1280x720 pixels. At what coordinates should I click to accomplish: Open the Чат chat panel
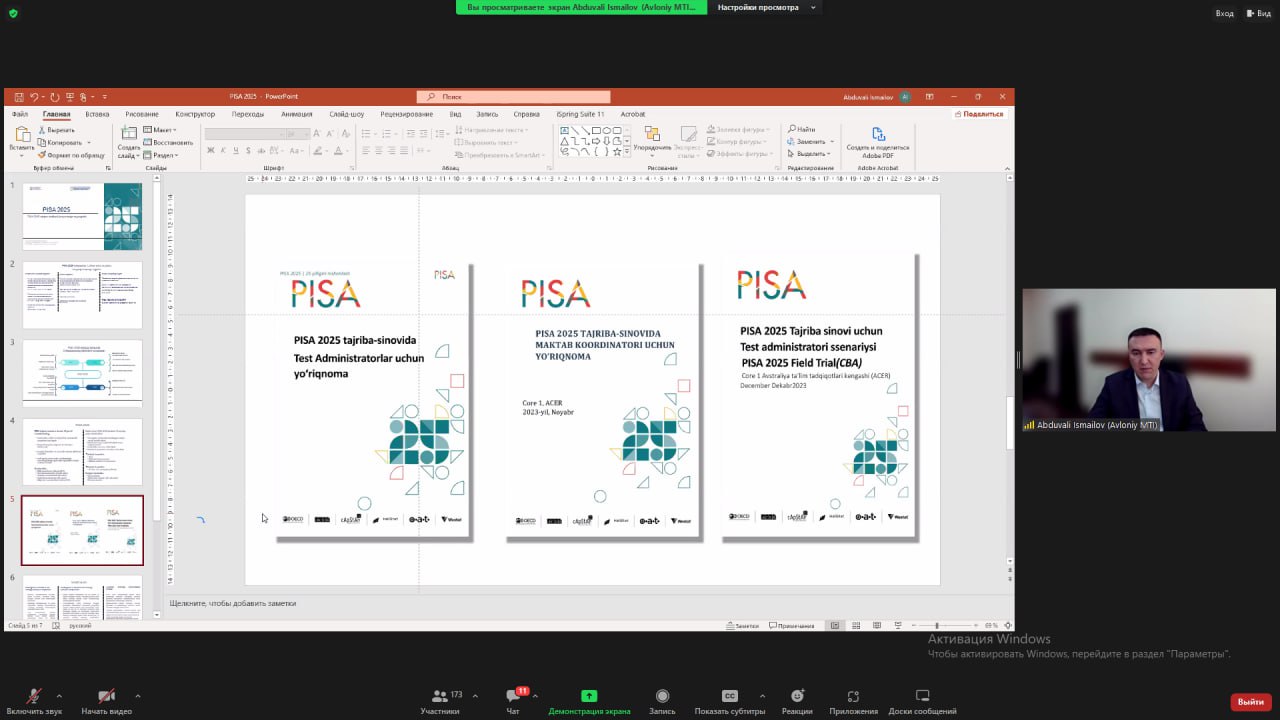click(513, 697)
